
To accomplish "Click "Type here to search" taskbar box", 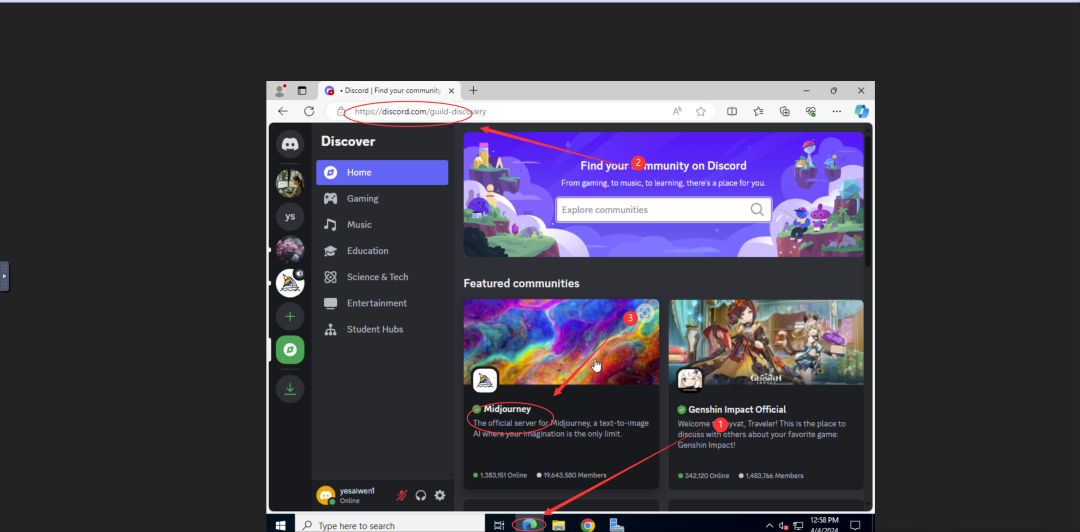I will pos(391,525).
